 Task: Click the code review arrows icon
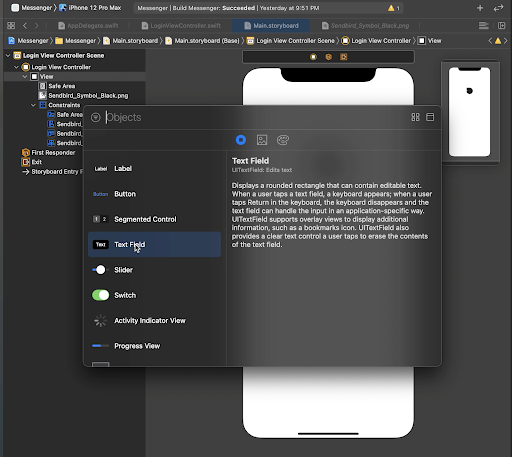click(498, 8)
